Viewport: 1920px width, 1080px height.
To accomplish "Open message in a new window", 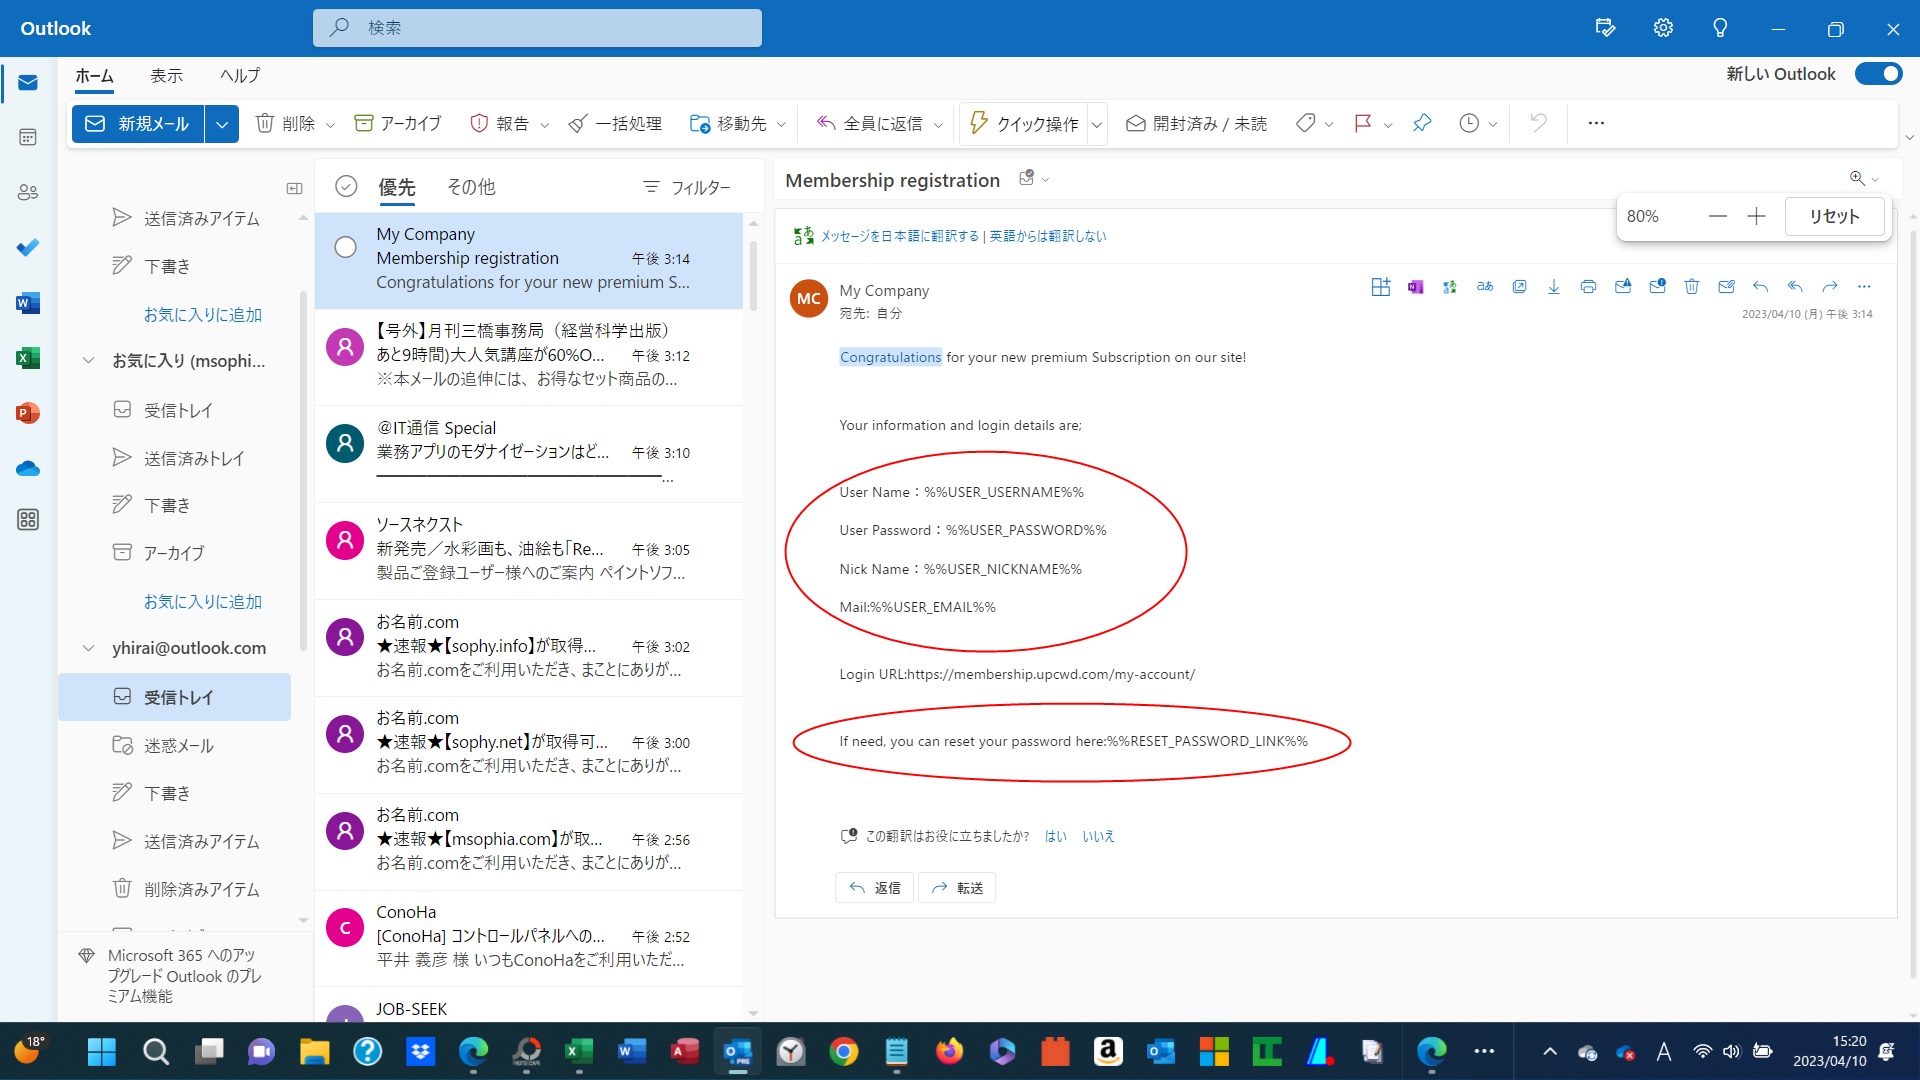I will pyautogui.click(x=1519, y=287).
